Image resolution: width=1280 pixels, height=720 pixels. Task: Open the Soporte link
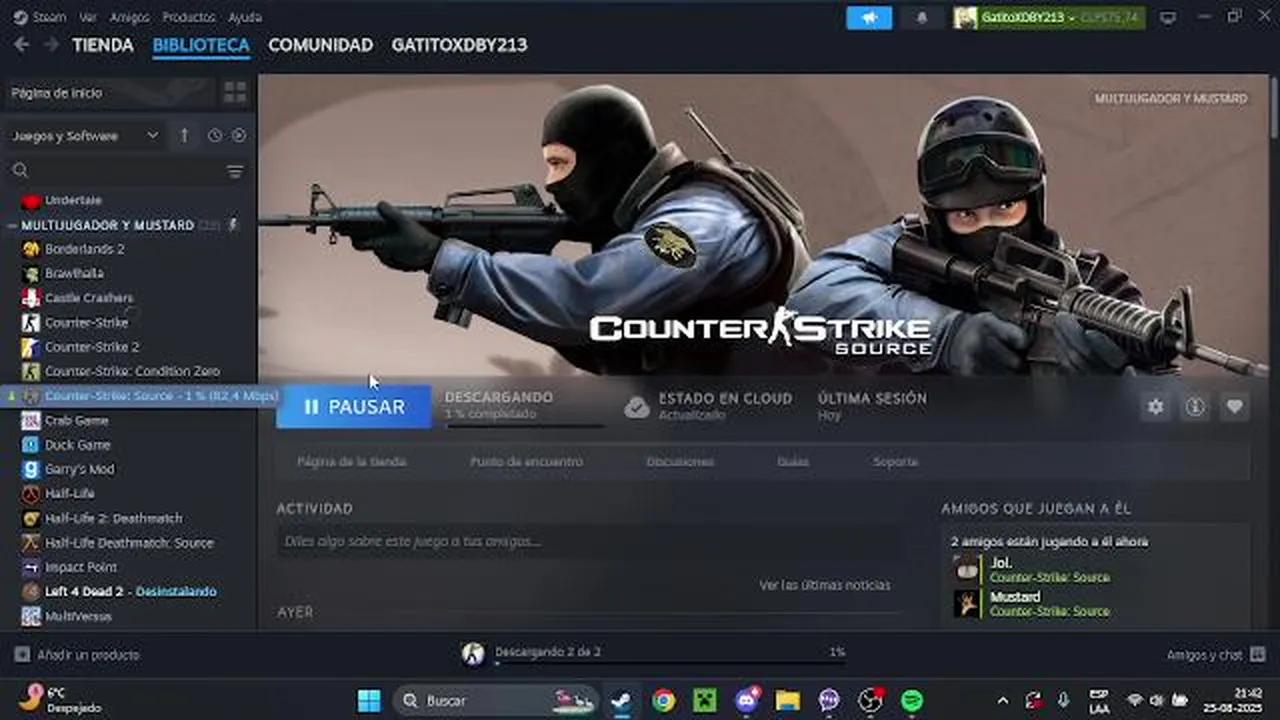pyautogui.click(x=895, y=462)
